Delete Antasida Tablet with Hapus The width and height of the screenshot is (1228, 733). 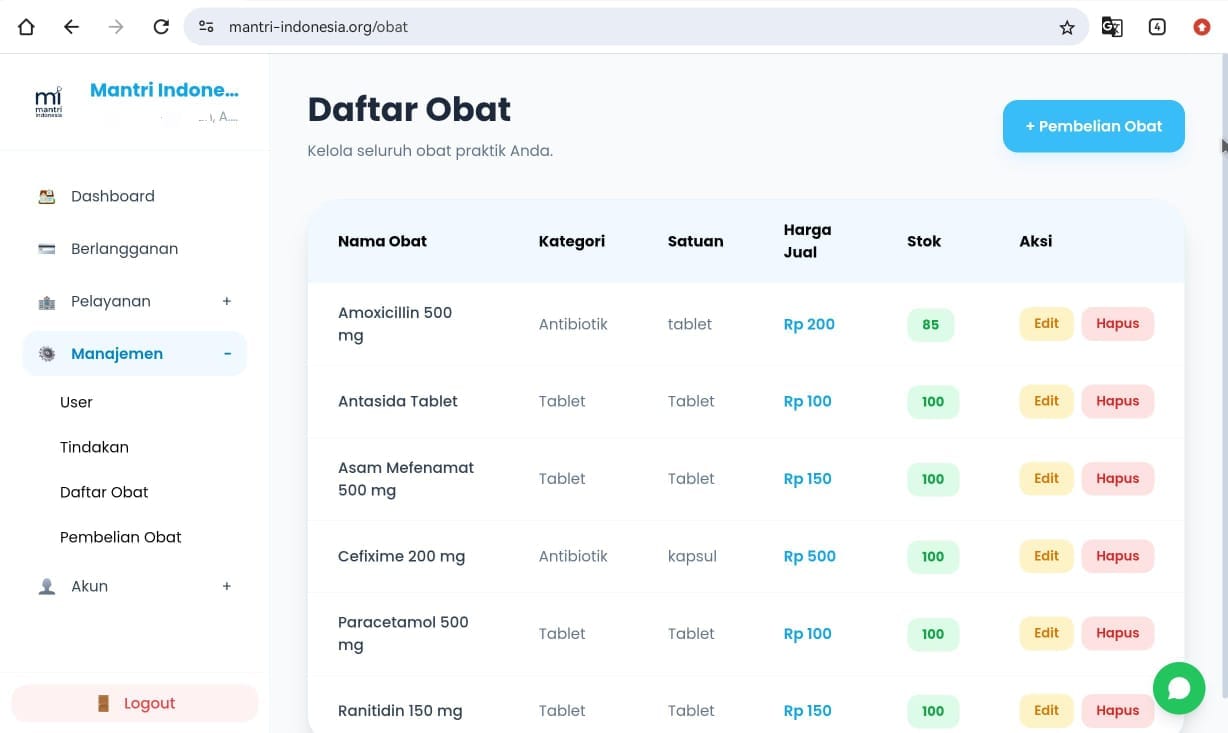point(1118,401)
